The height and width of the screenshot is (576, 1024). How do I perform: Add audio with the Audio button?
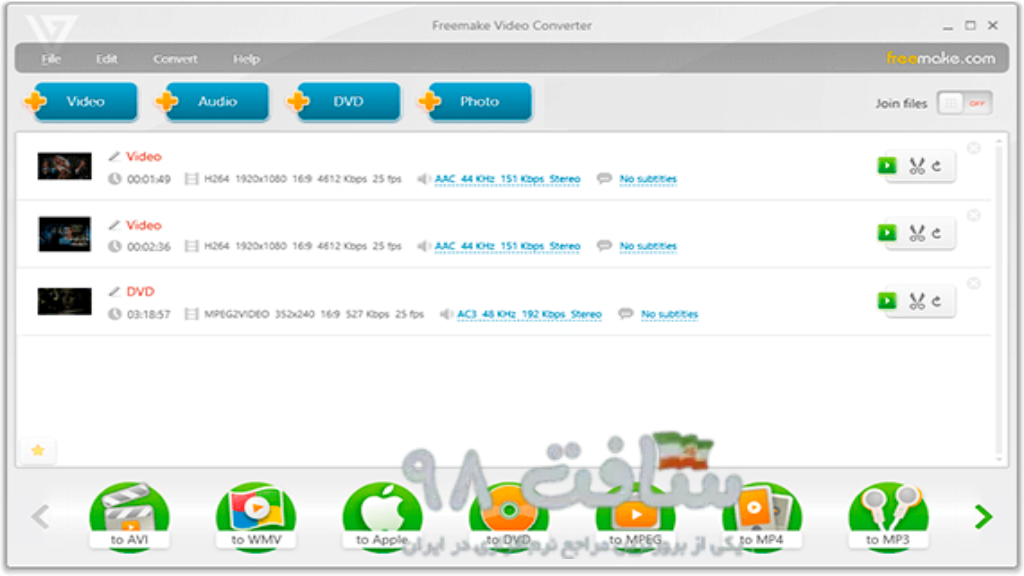(x=212, y=102)
